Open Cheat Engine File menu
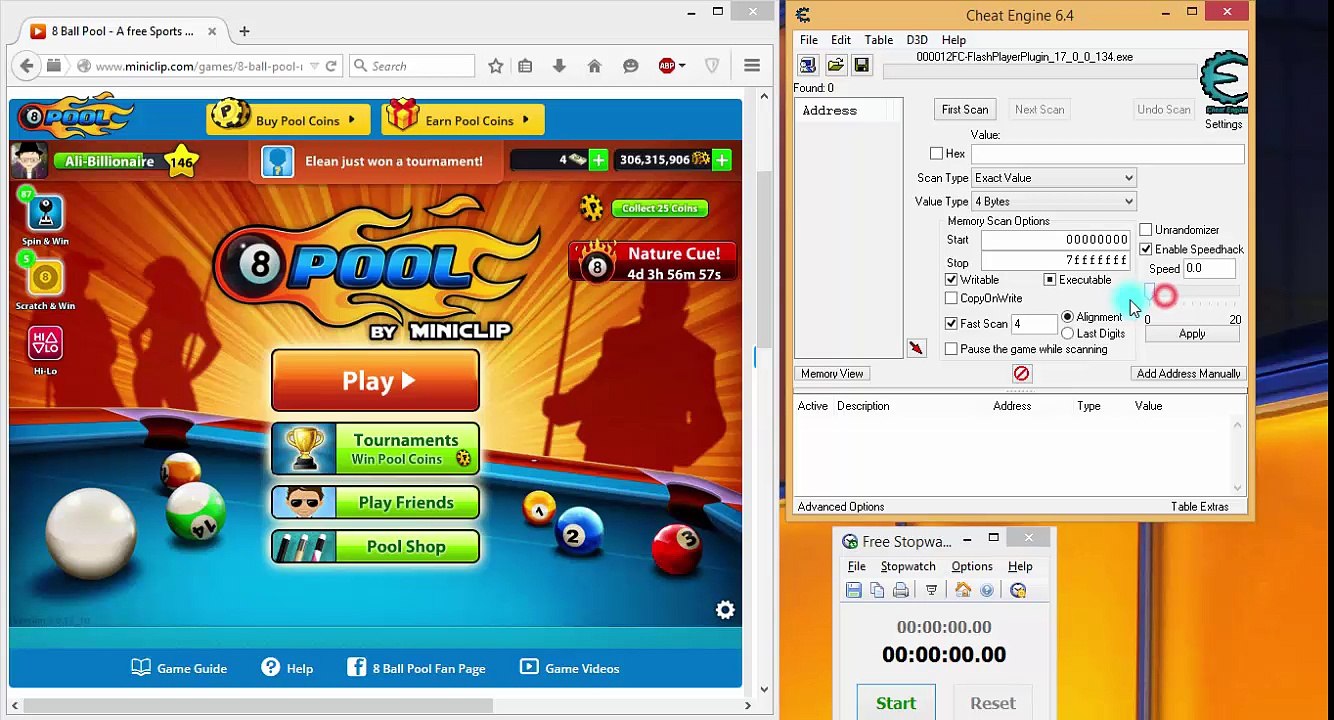 [x=809, y=40]
